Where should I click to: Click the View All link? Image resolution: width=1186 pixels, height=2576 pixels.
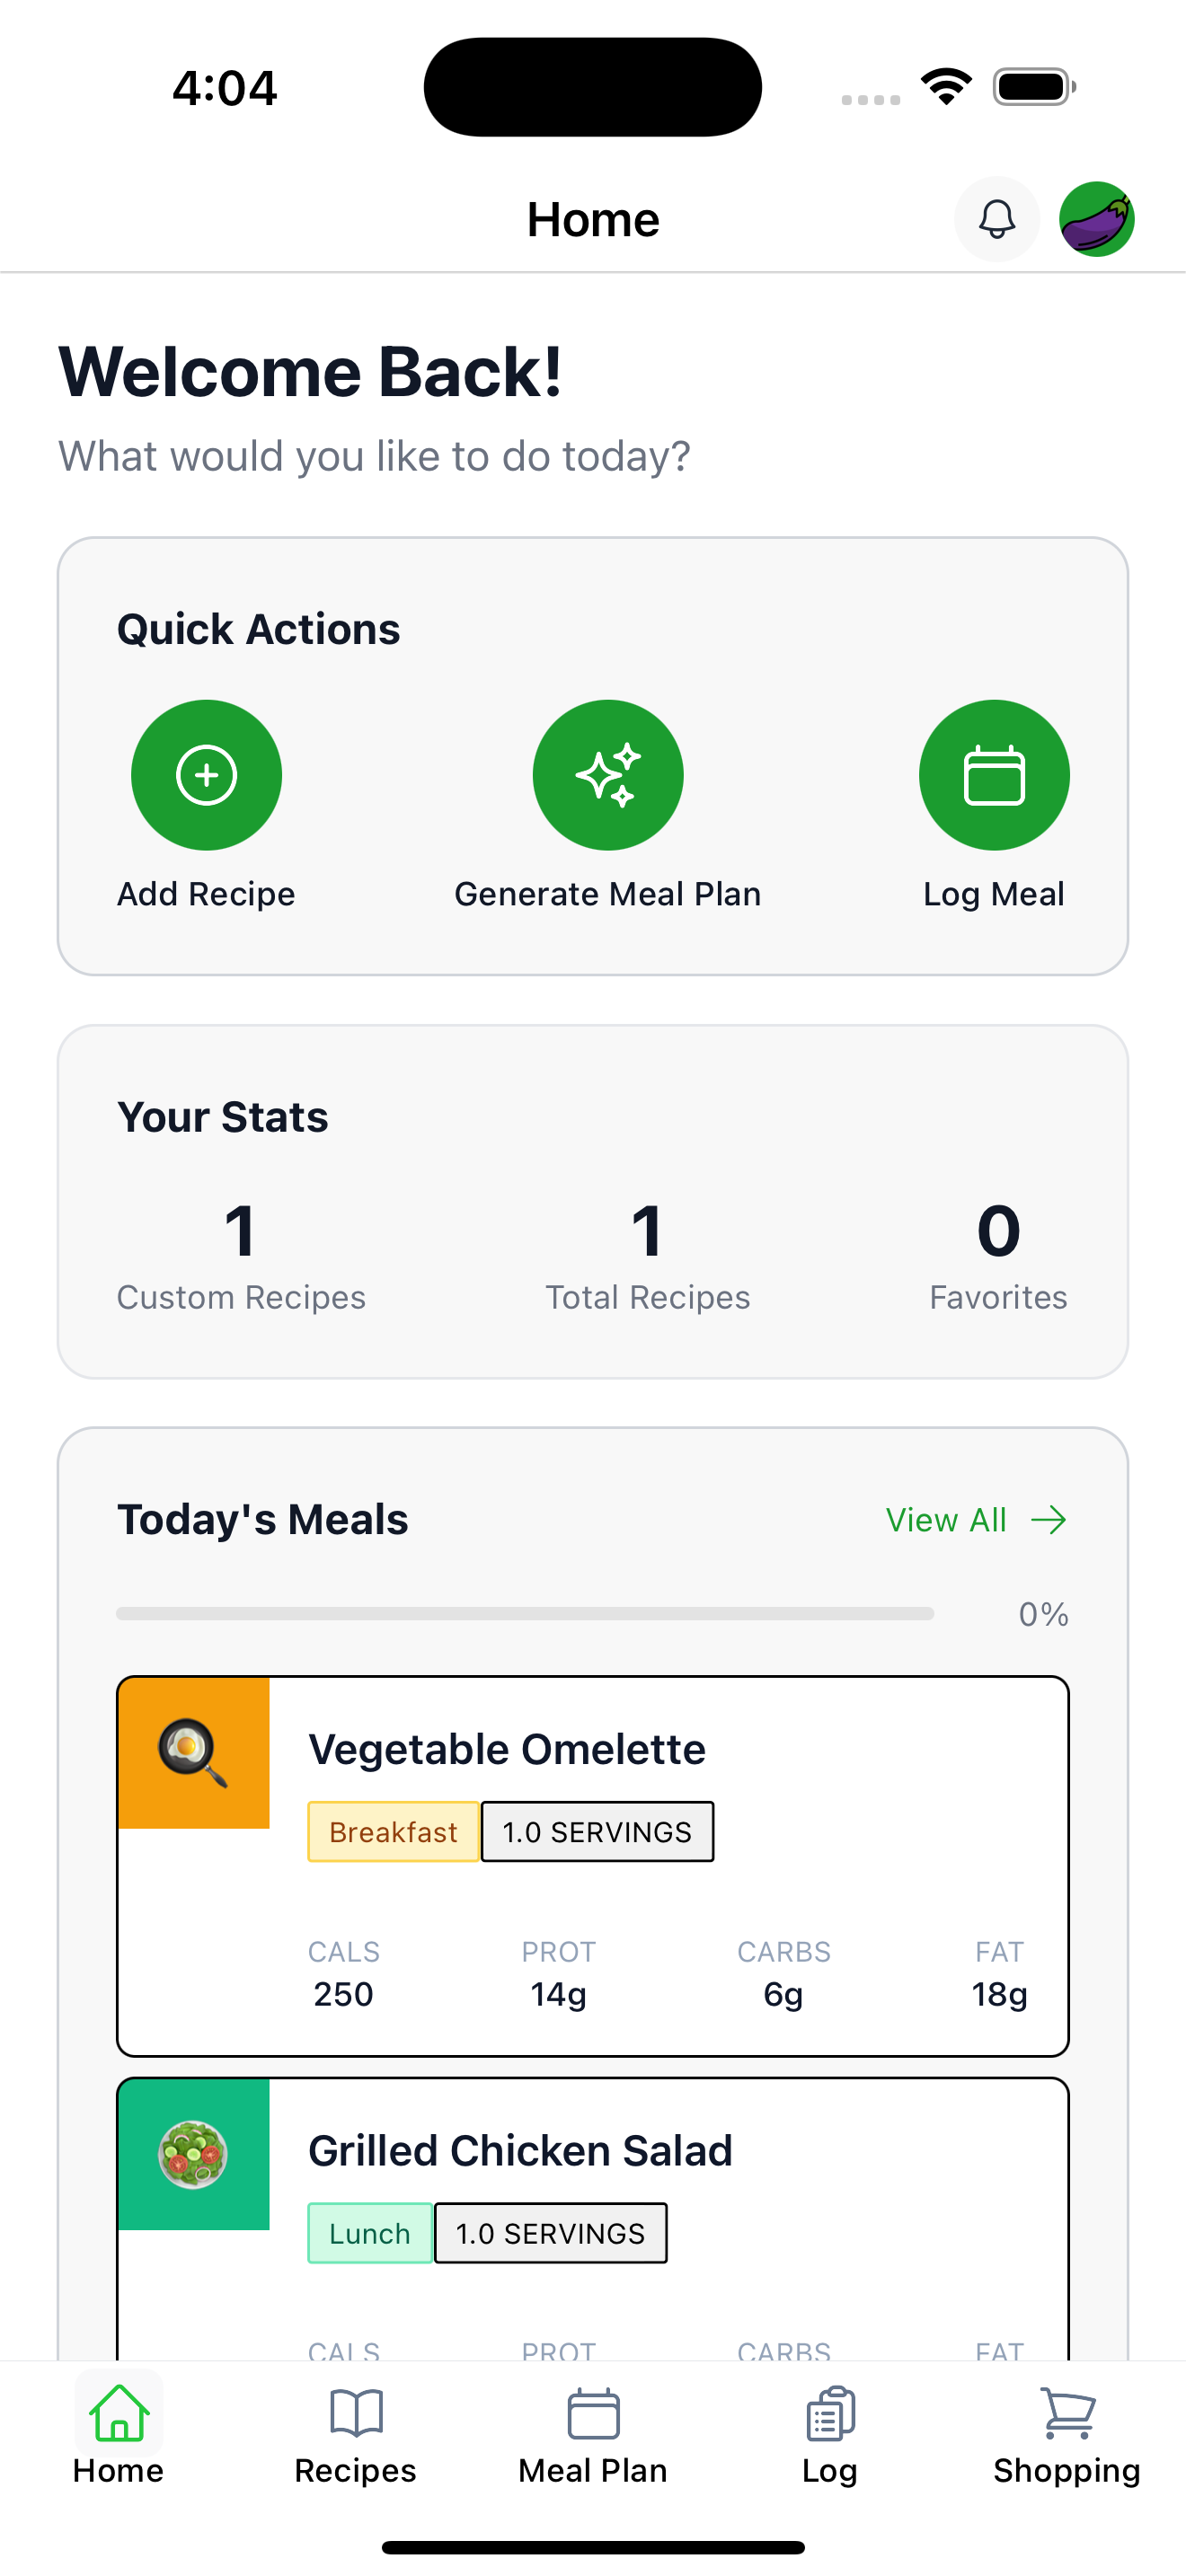[977, 1520]
